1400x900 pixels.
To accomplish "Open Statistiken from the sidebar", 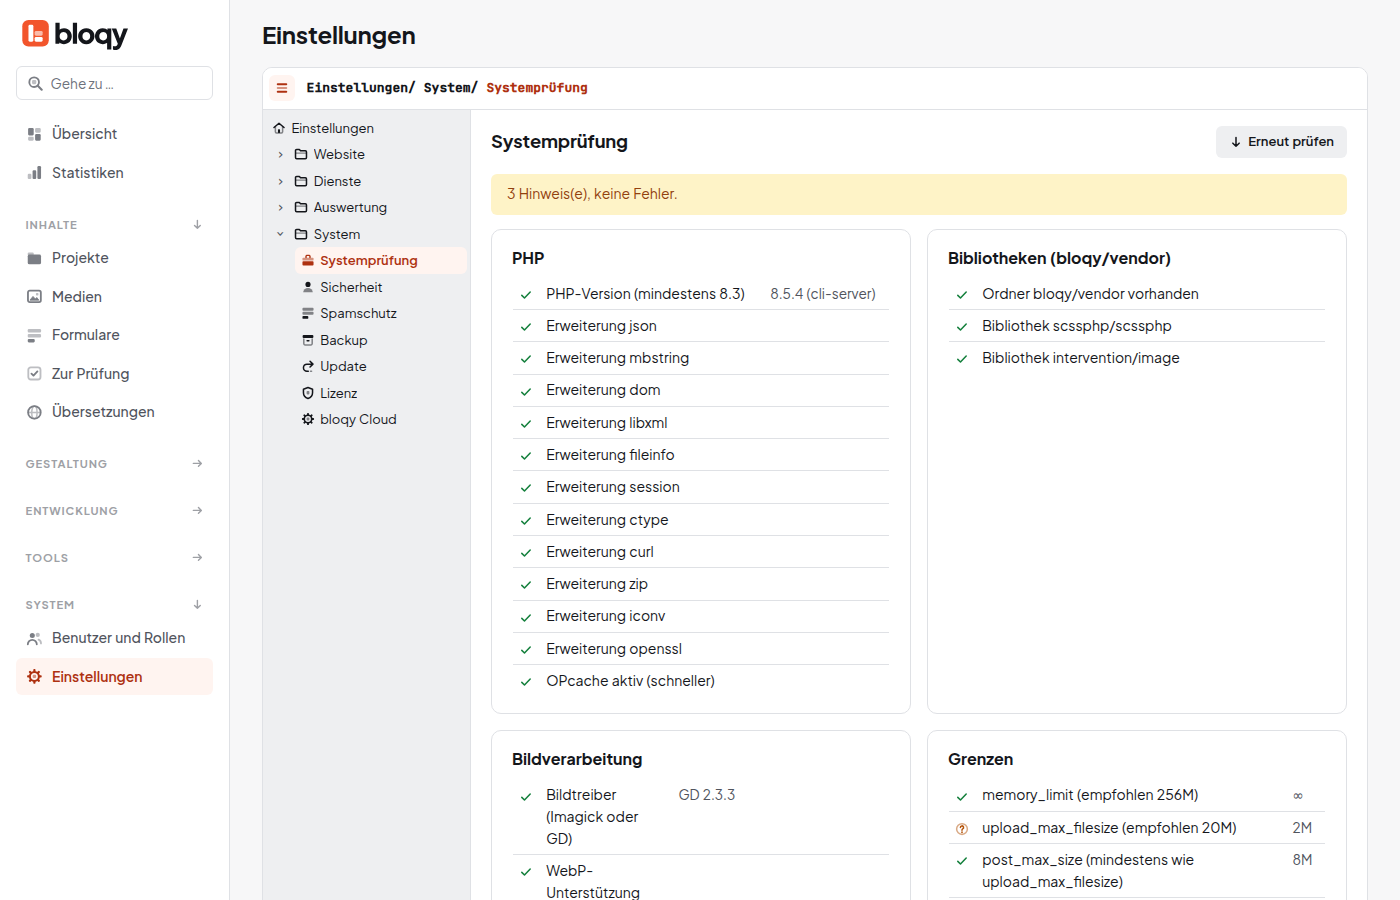I will coord(114,173).
